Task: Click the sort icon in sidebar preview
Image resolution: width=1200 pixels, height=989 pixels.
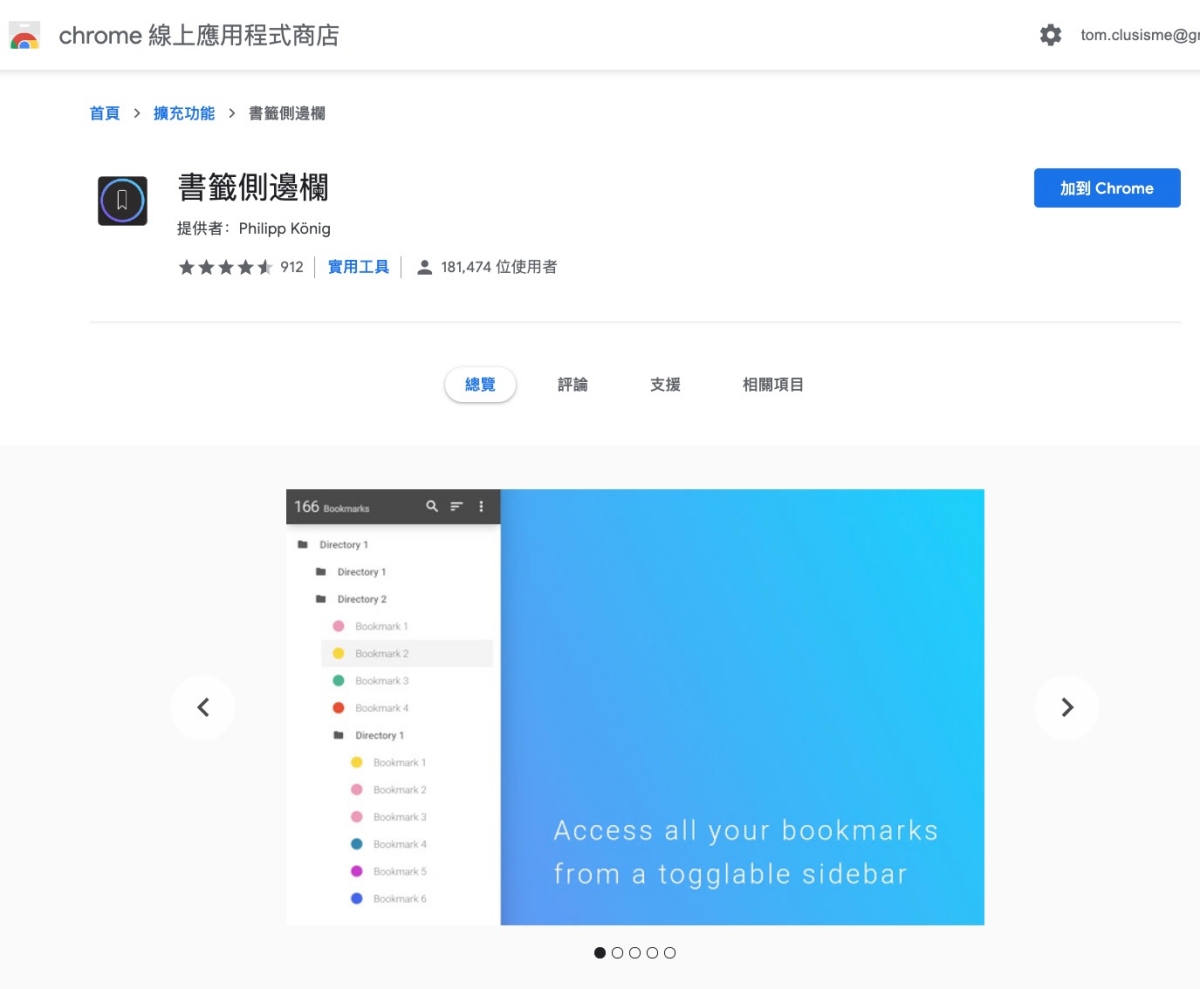Action: (x=456, y=506)
